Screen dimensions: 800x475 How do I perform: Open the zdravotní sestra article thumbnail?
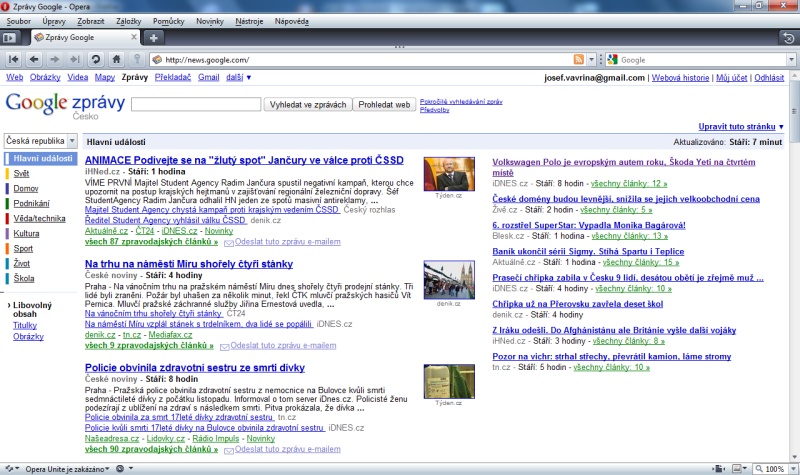tap(449, 381)
